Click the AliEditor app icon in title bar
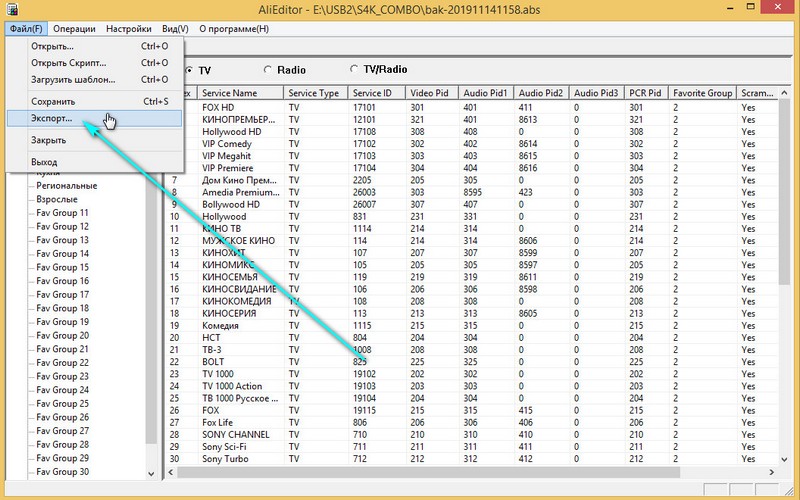This screenshot has height=500, width=800. tap(11, 9)
